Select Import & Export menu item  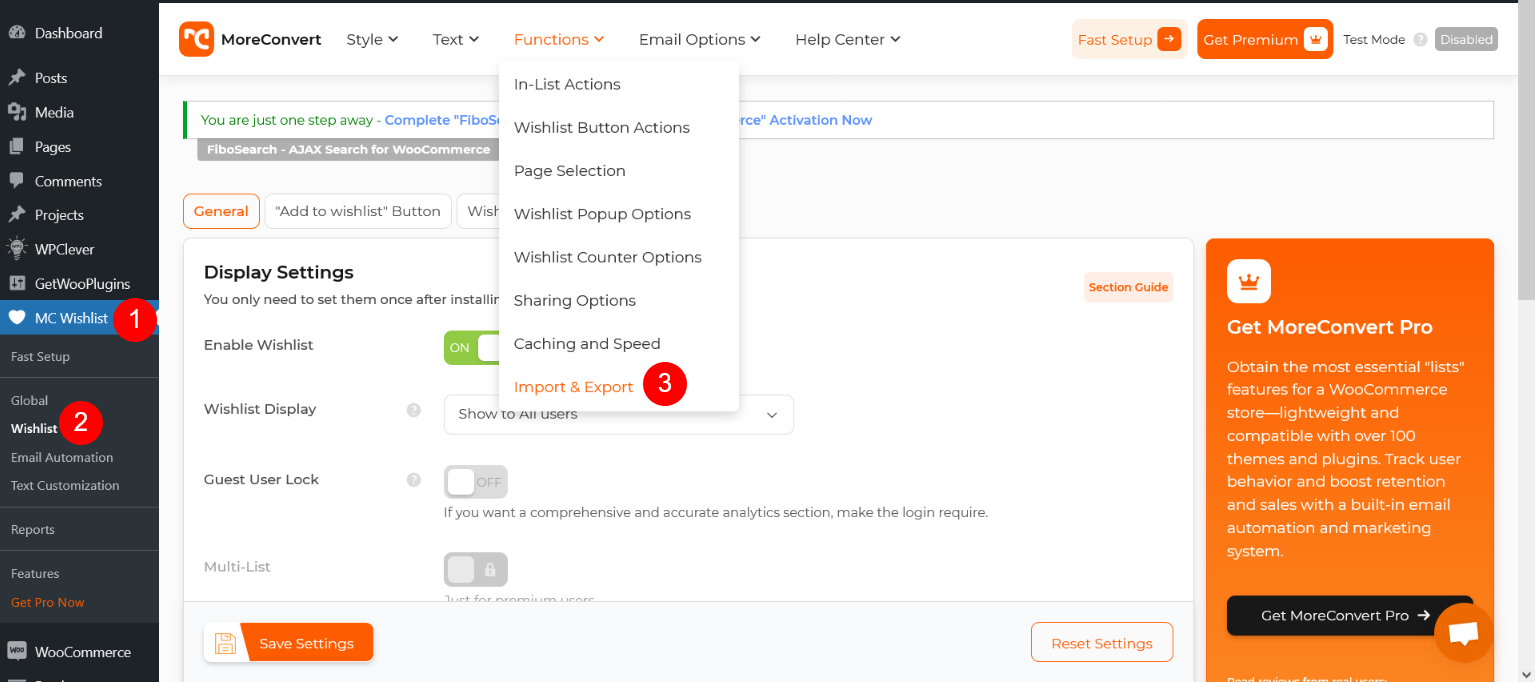pyautogui.click(x=574, y=387)
